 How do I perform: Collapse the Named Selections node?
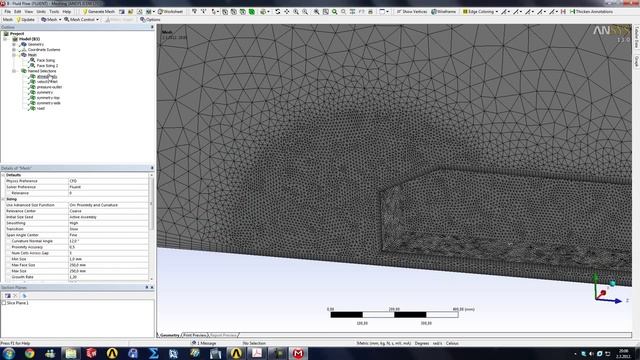tap(14, 71)
